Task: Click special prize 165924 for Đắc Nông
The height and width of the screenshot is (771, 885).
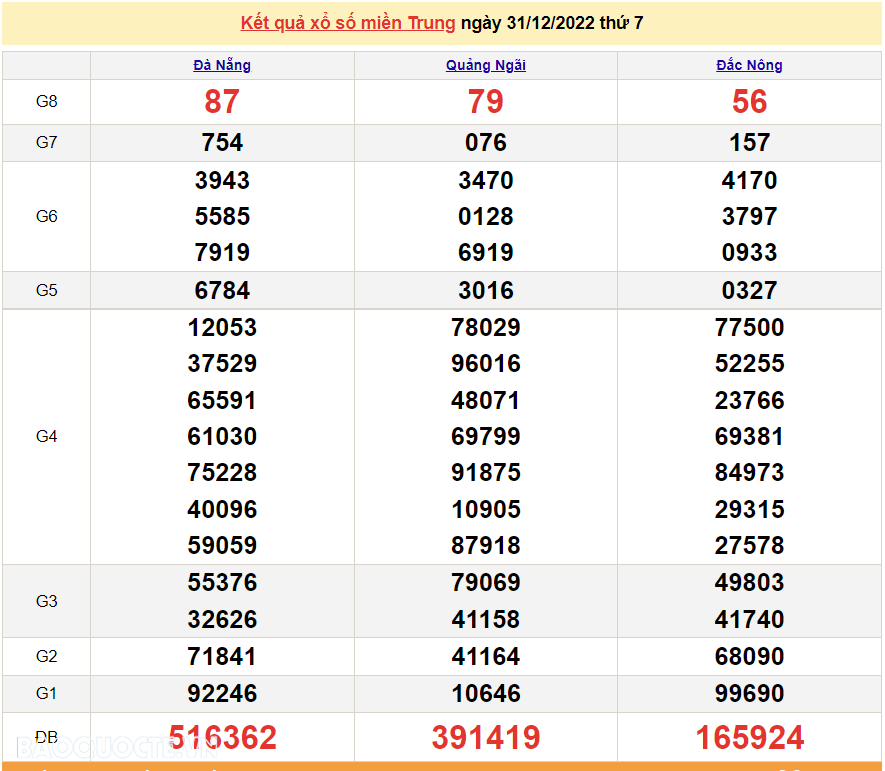Action: pyautogui.click(x=749, y=737)
